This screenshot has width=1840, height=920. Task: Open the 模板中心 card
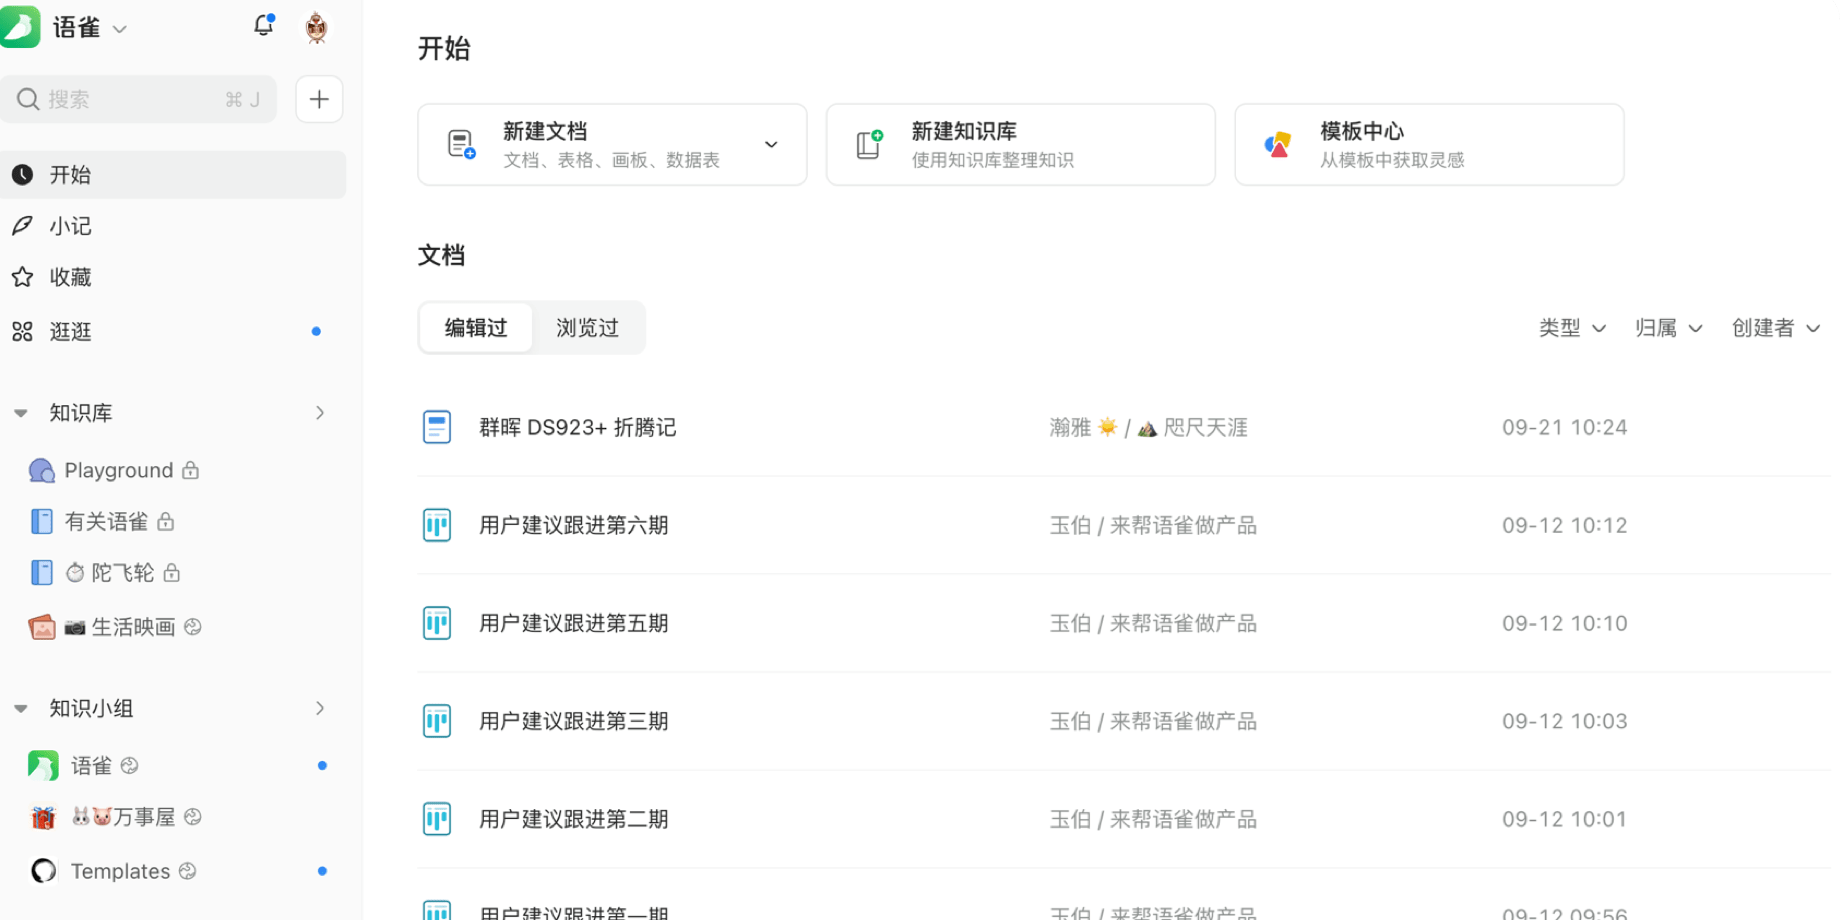(1429, 144)
